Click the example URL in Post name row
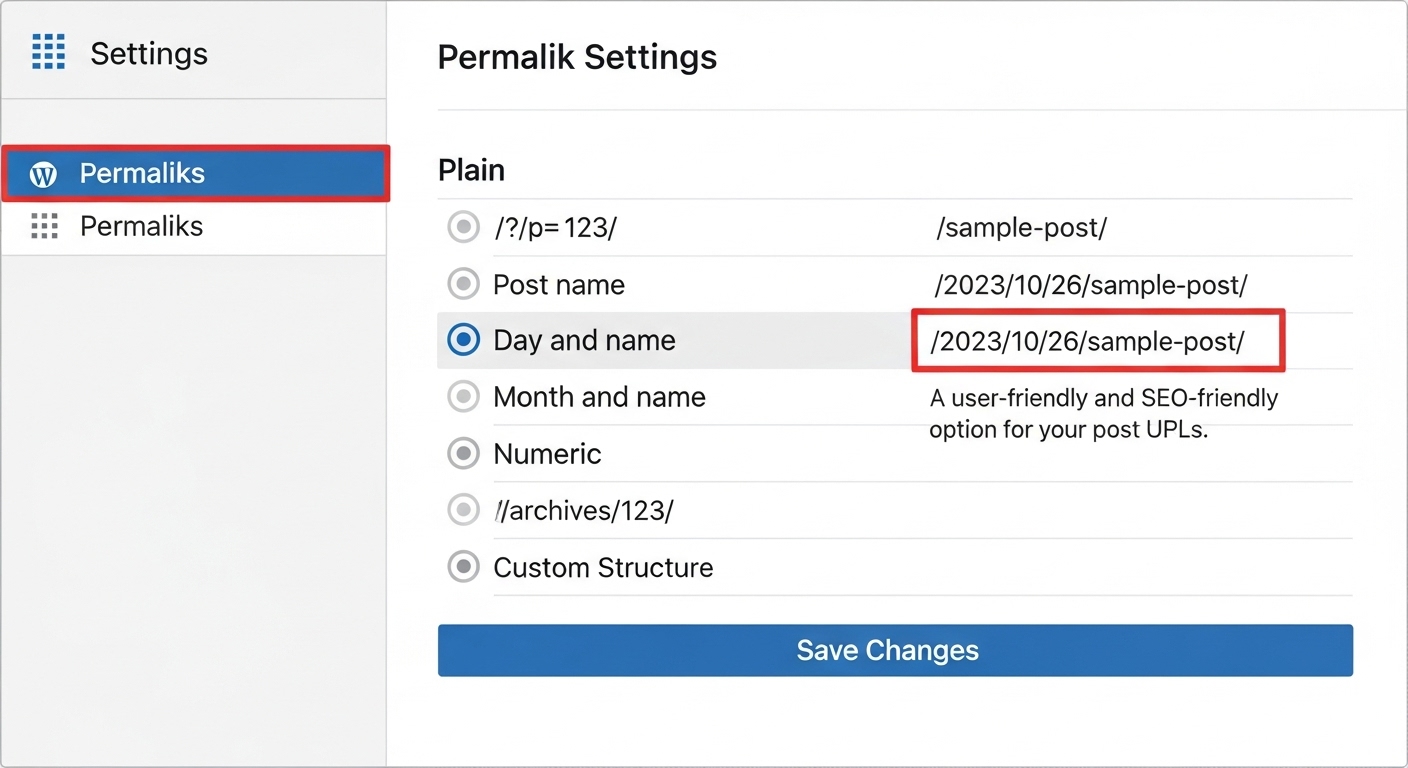Image resolution: width=1408 pixels, height=768 pixels. 1090,285
